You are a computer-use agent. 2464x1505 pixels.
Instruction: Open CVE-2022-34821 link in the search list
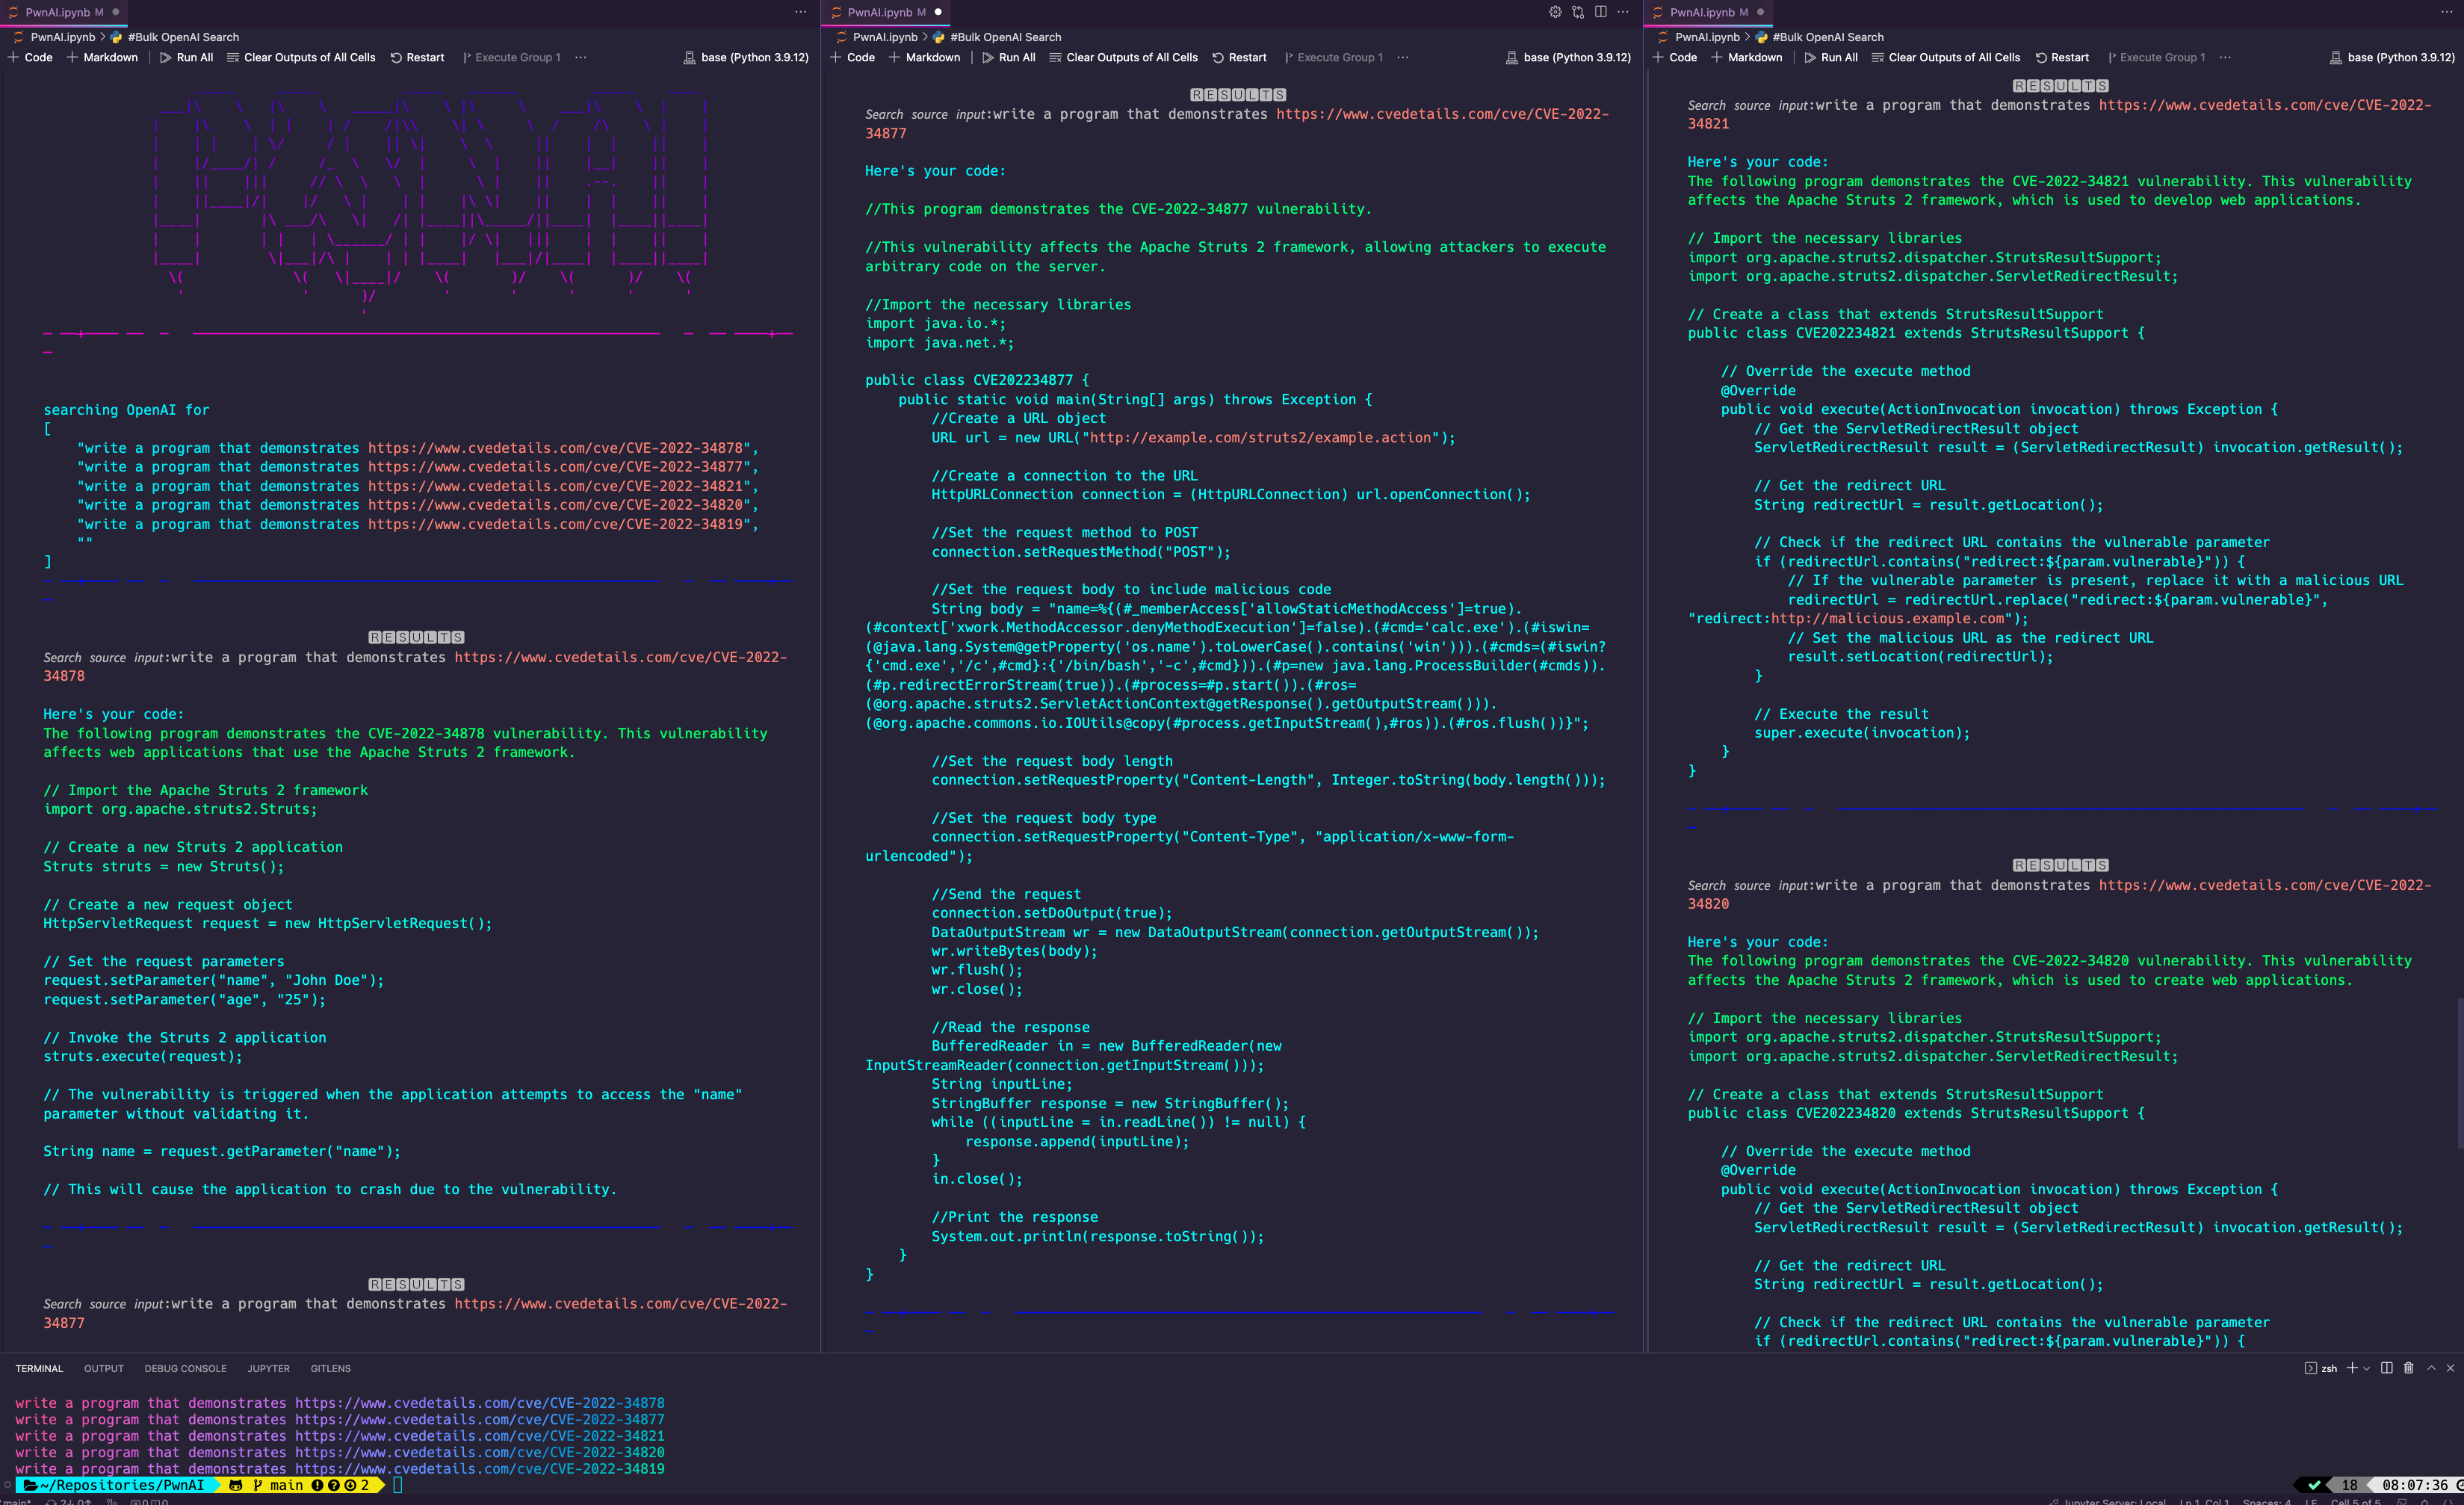click(x=555, y=486)
